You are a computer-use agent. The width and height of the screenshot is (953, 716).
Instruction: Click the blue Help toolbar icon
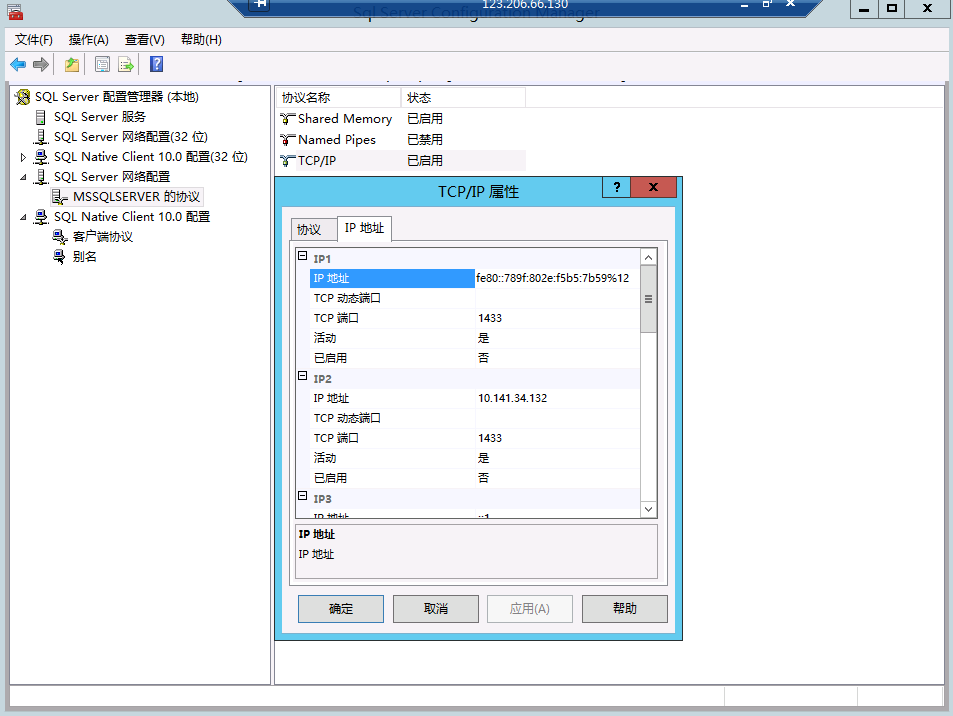156,64
